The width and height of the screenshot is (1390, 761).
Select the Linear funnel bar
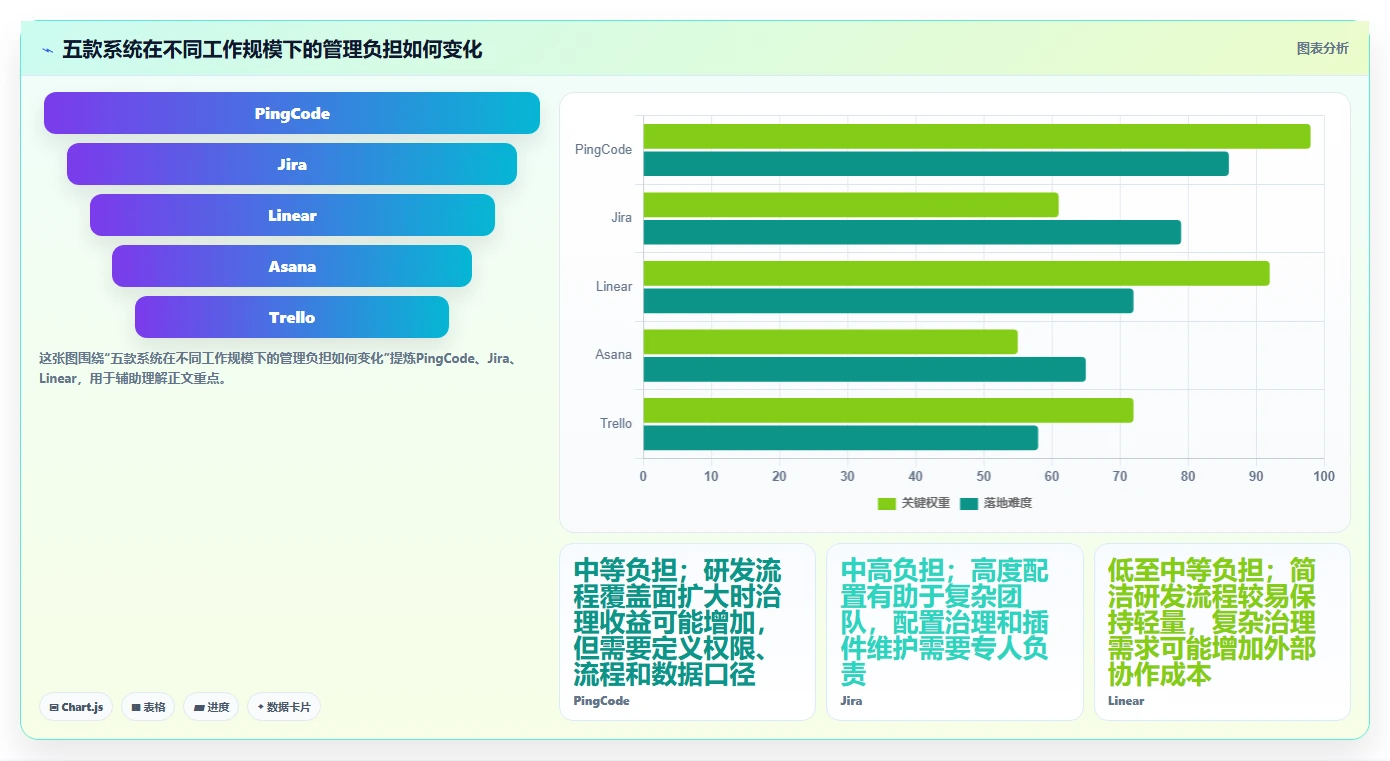(x=292, y=215)
